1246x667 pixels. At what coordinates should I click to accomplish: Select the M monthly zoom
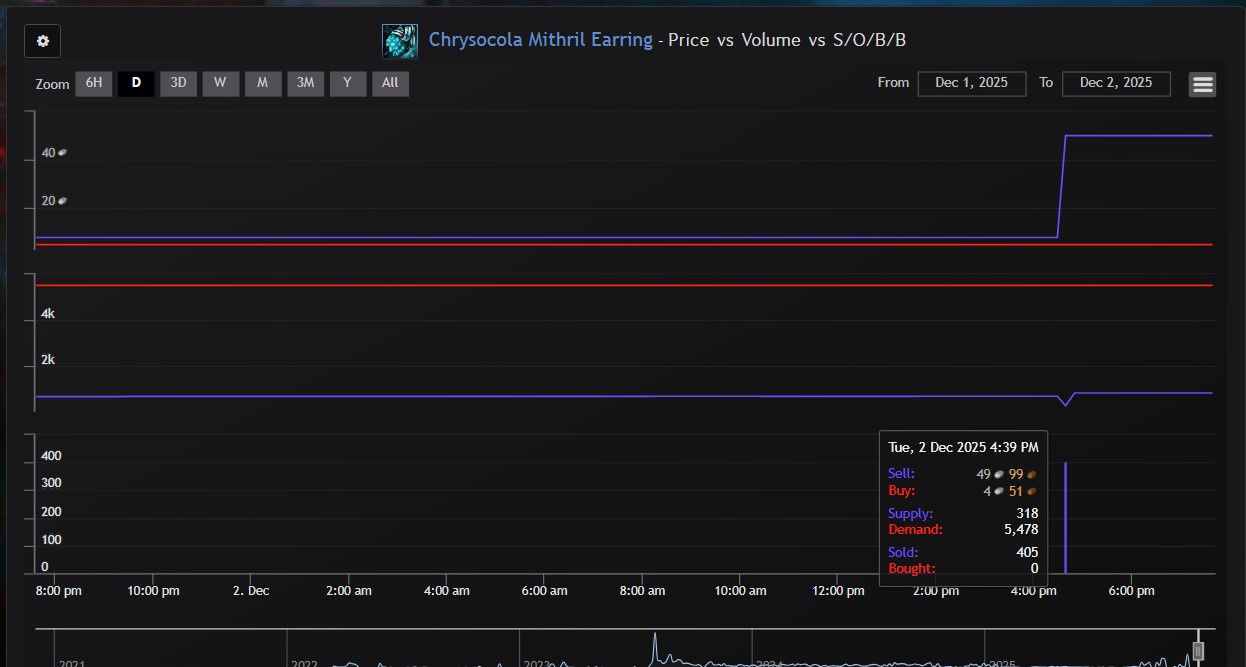[x=262, y=83]
